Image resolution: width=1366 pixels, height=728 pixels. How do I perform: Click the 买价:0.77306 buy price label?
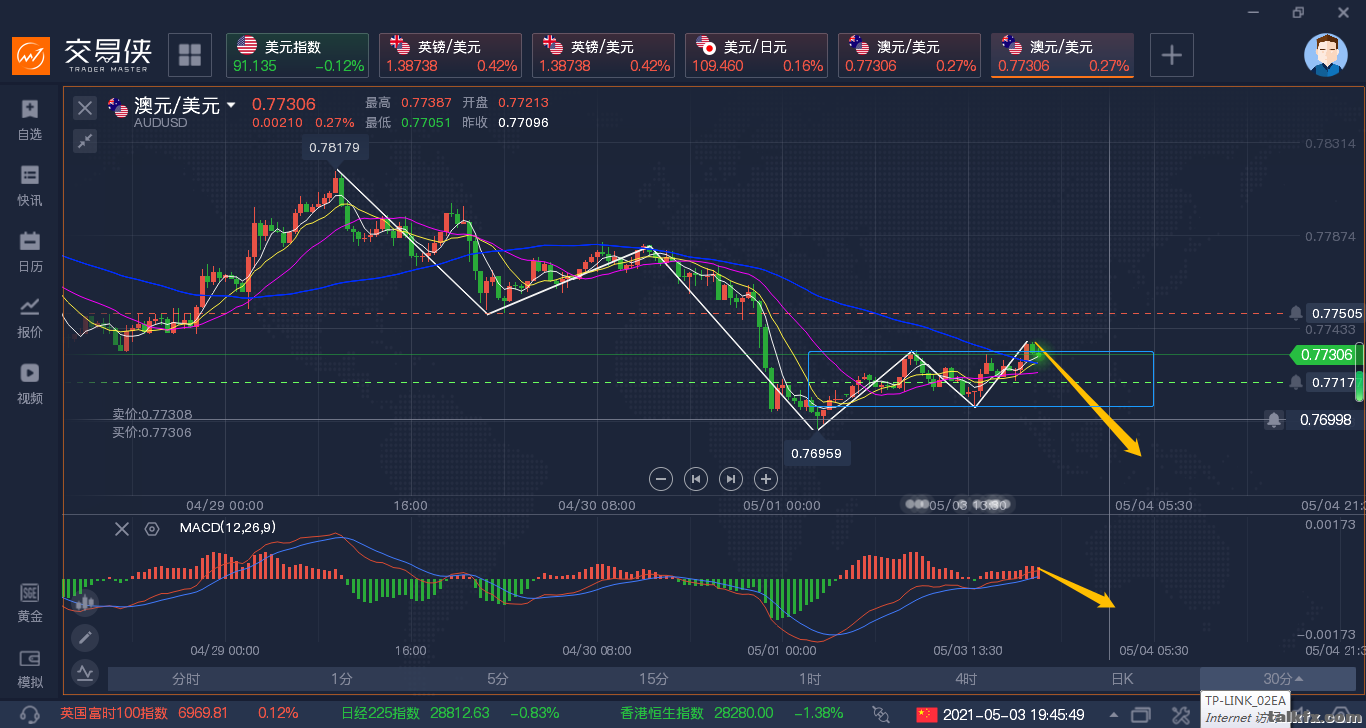(x=152, y=432)
